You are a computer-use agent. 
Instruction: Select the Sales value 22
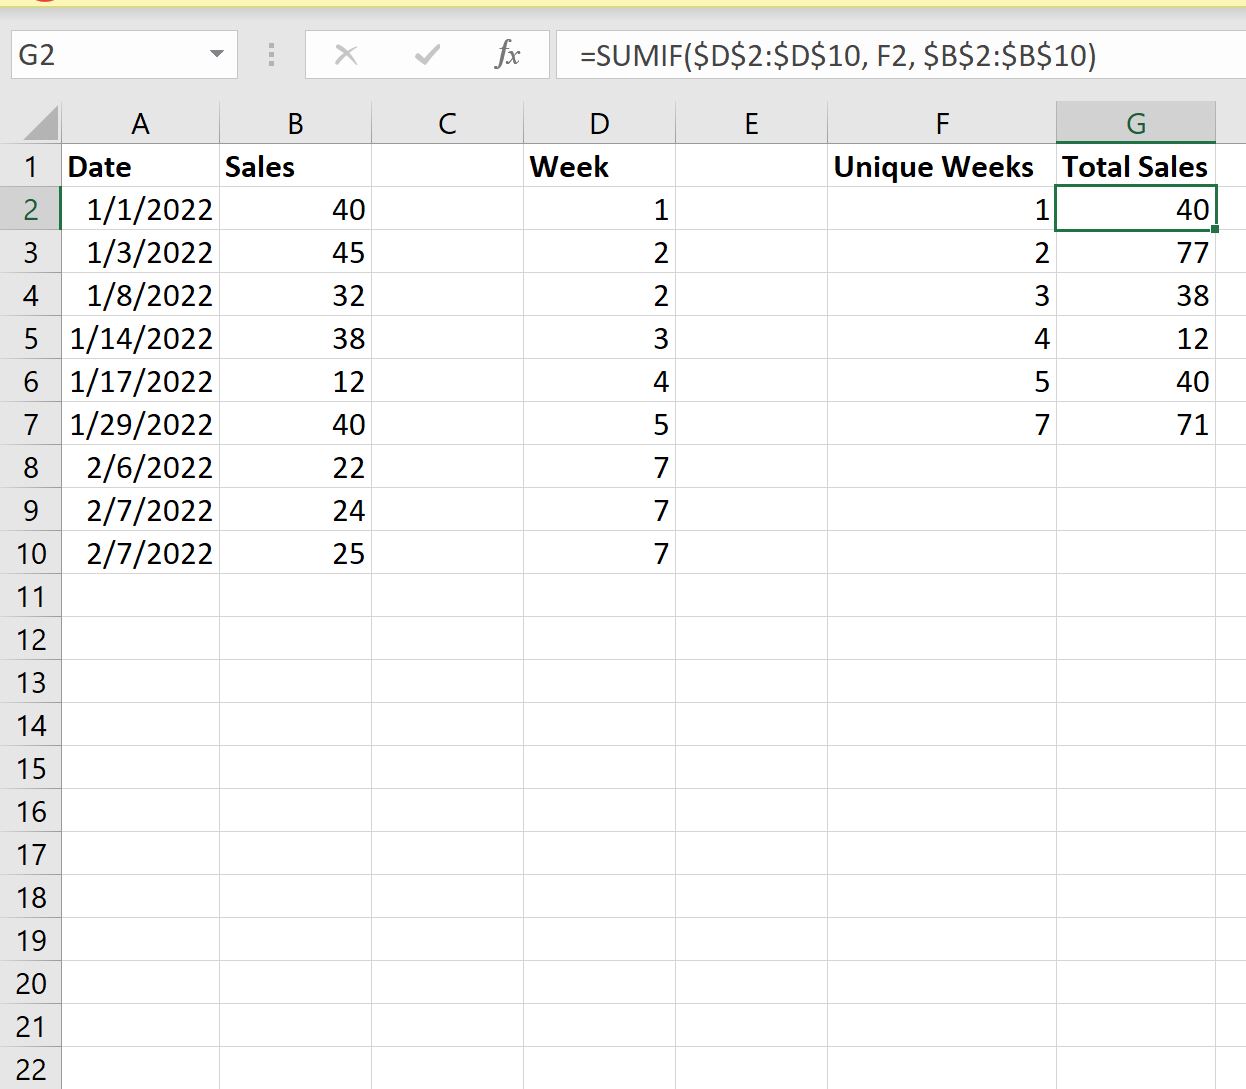(x=295, y=467)
